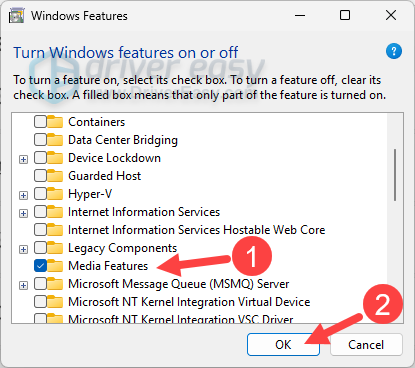Expand the Microsoft Message Queue Server node
The height and width of the screenshot is (368, 415).
(x=23, y=286)
